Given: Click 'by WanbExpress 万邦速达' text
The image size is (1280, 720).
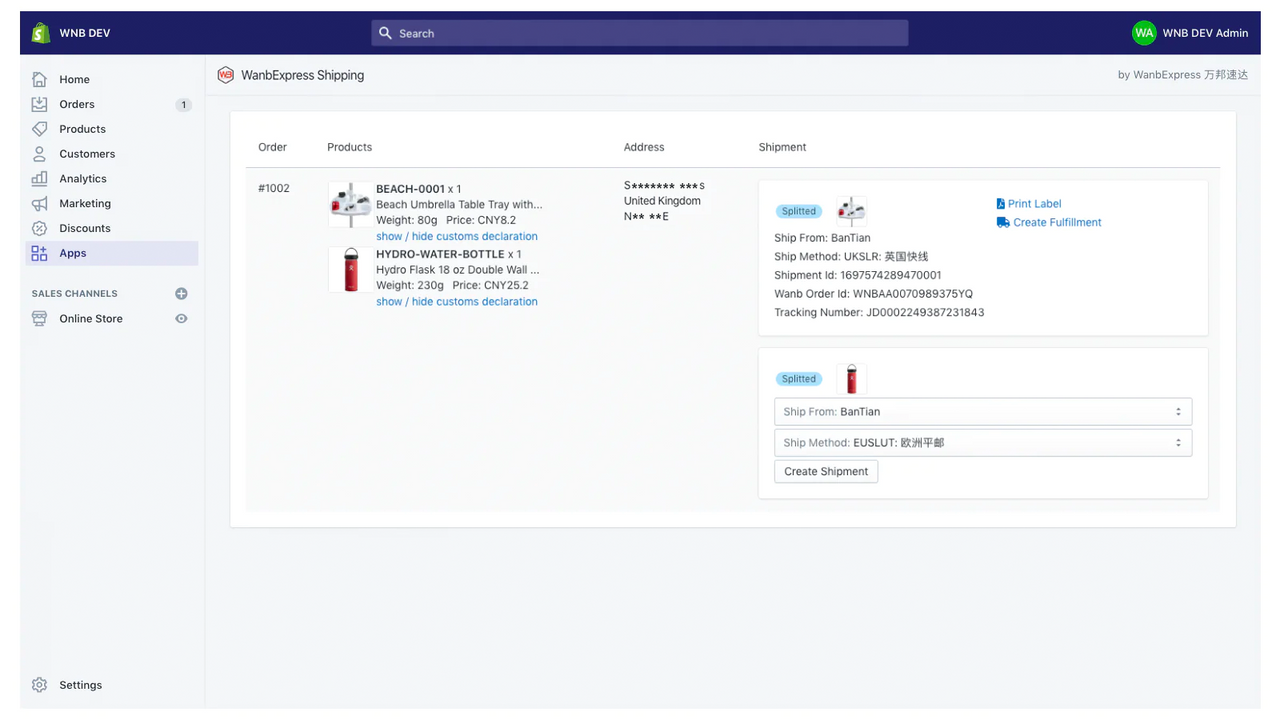Looking at the screenshot, I should click(1183, 75).
